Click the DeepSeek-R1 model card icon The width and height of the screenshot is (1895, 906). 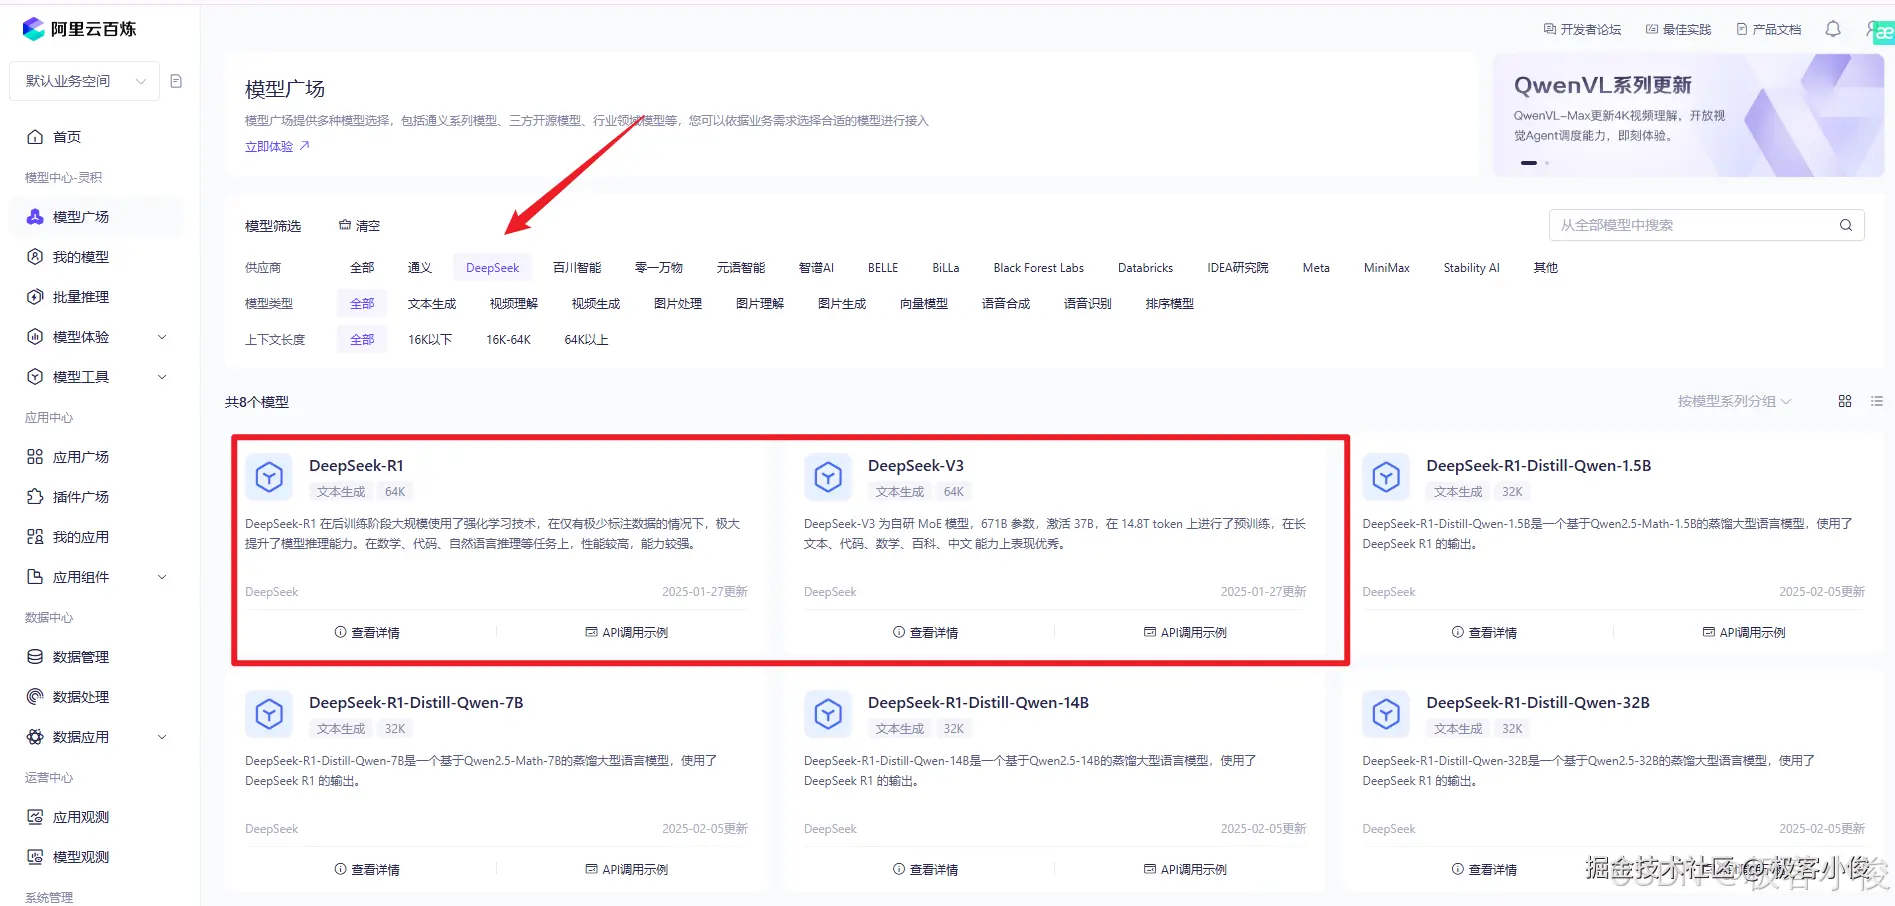269,477
